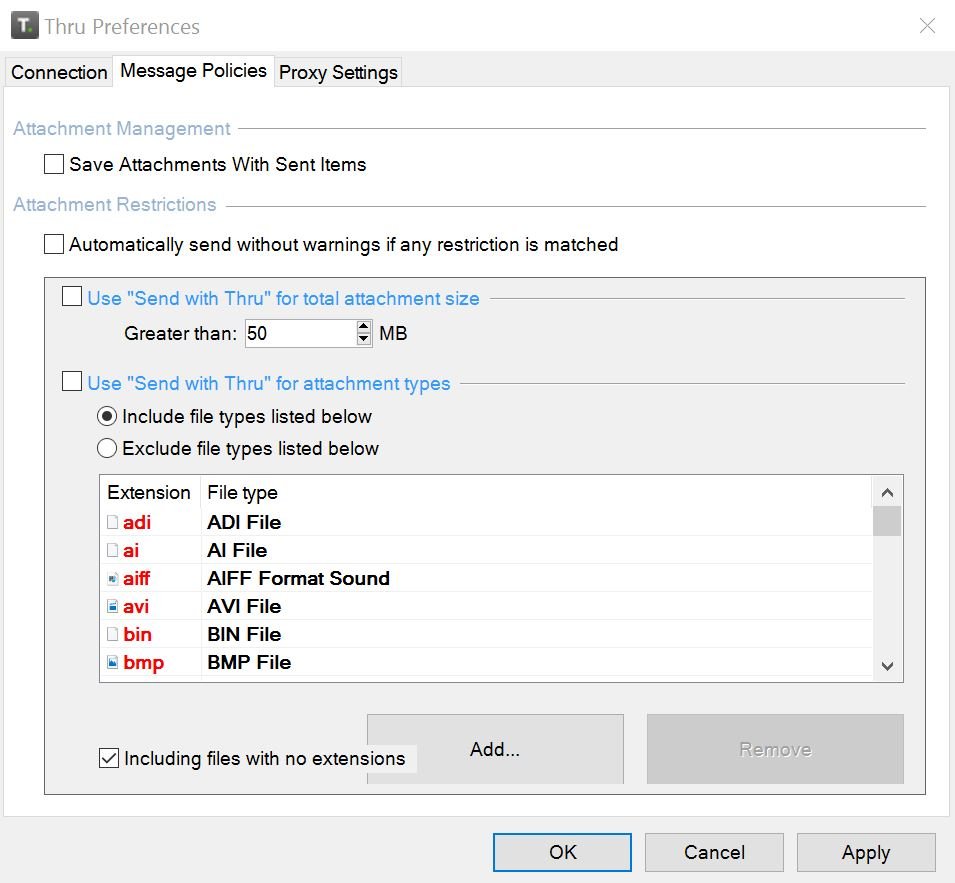Click the Greater than MB input field
955x883 pixels.
[301, 333]
